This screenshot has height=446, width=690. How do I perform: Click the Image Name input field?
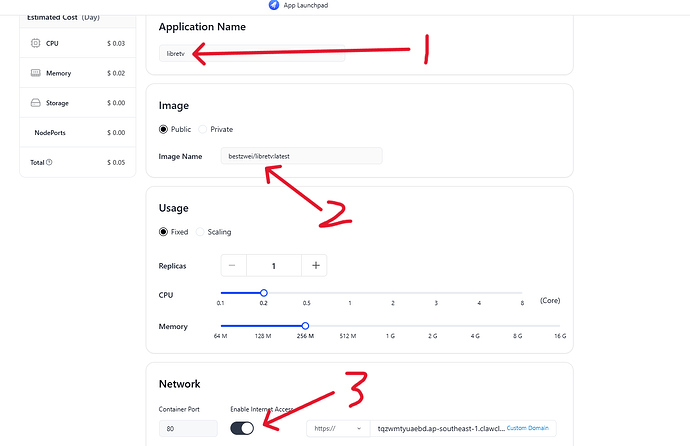301,156
